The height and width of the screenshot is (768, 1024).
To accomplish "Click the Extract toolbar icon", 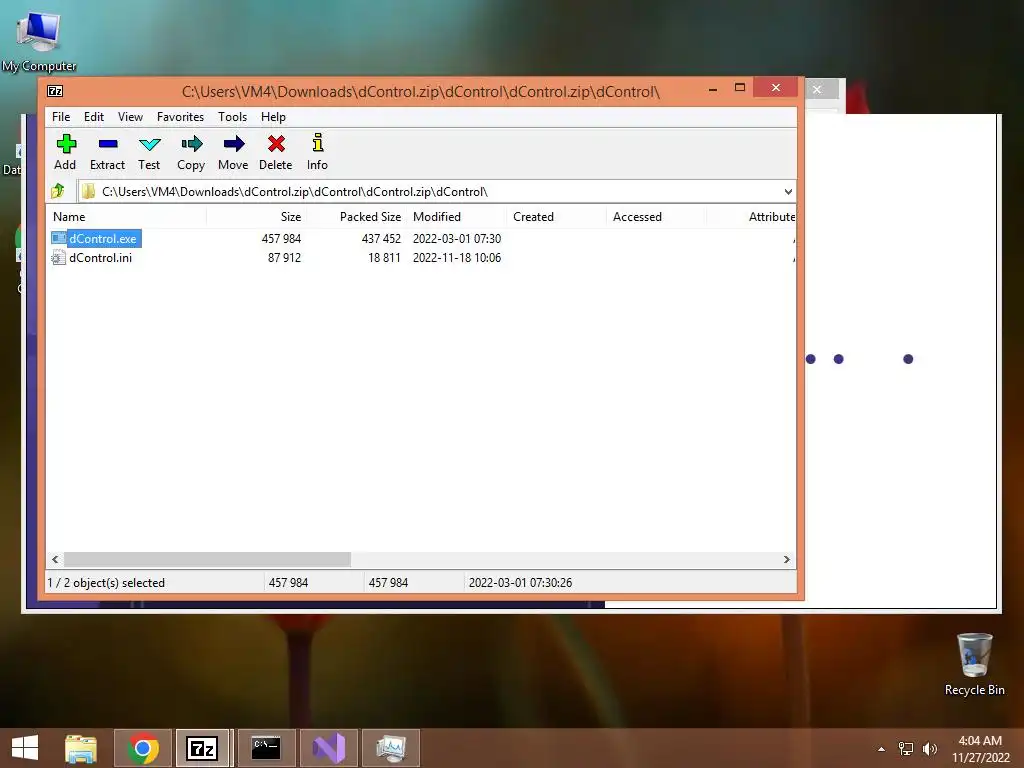I will pos(108,144).
